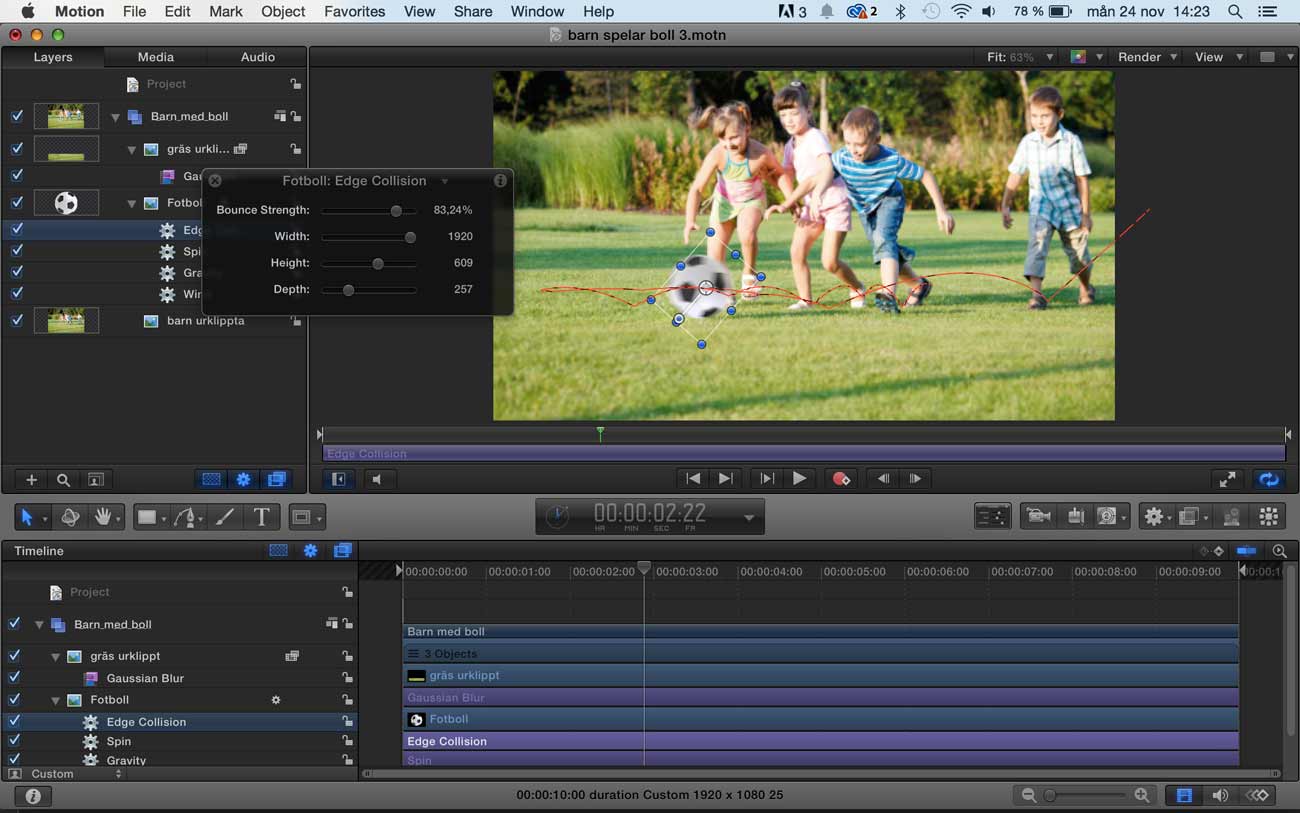Select the Text tool in toolbar
This screenshot has width=1300, height=813.
tap(261, 517)
